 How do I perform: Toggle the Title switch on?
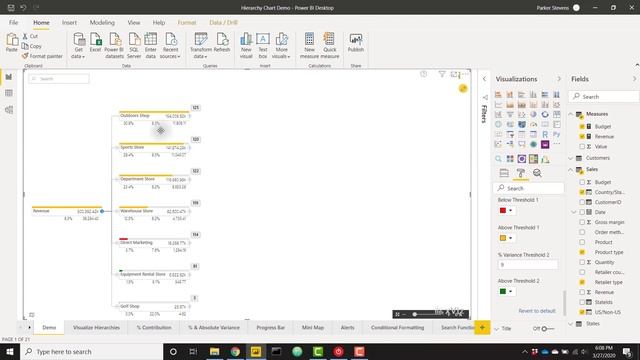tap(548, 329)
